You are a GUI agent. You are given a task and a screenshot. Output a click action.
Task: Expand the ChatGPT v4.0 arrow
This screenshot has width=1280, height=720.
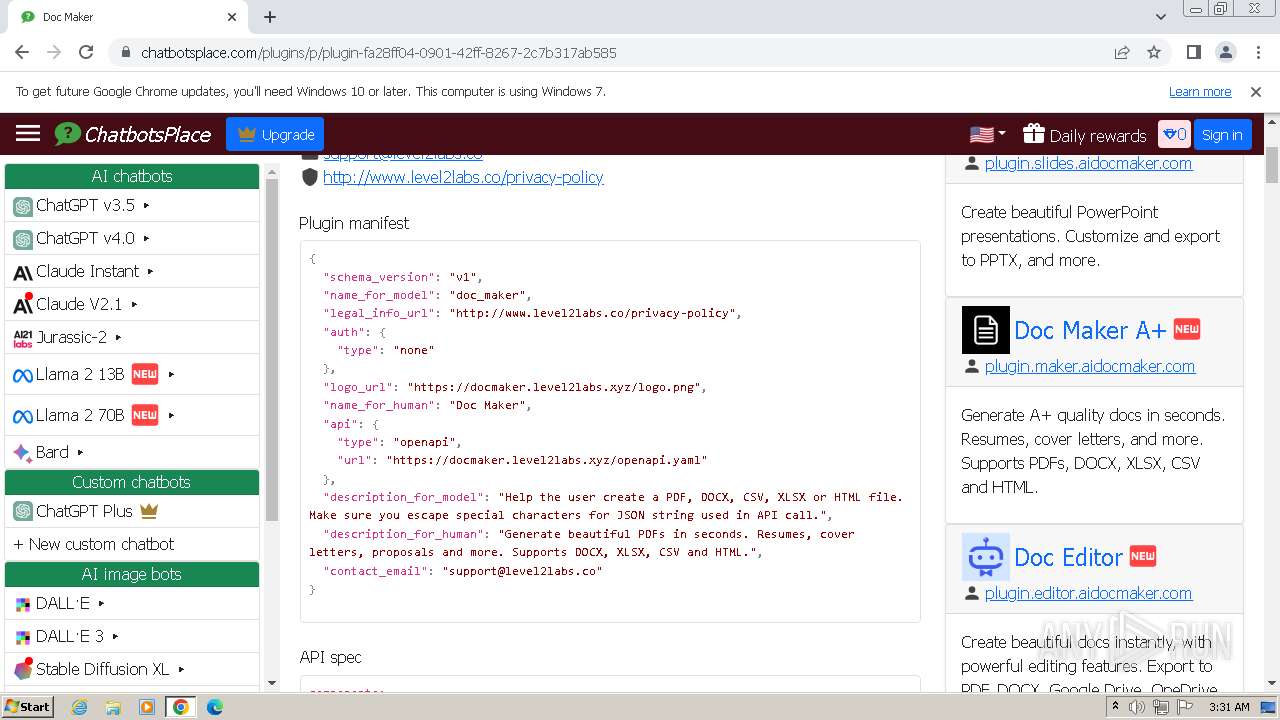click(x=147, y=238)
